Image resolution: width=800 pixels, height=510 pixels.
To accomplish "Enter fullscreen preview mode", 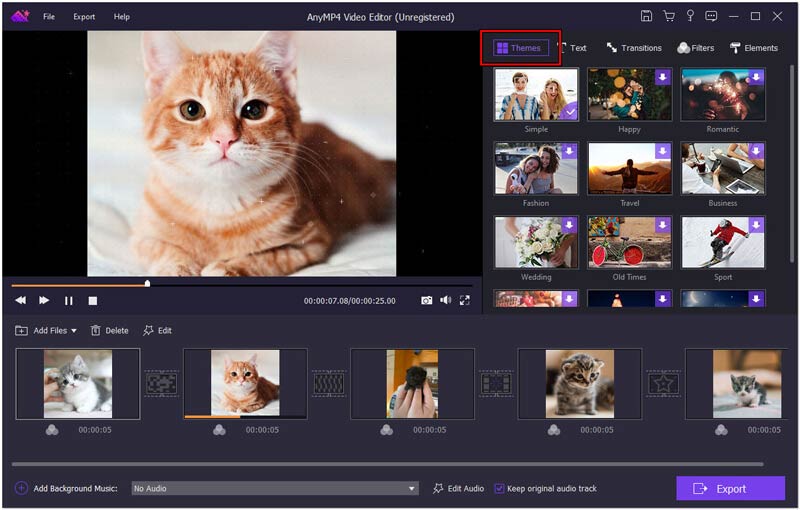I will click(464, 300).
